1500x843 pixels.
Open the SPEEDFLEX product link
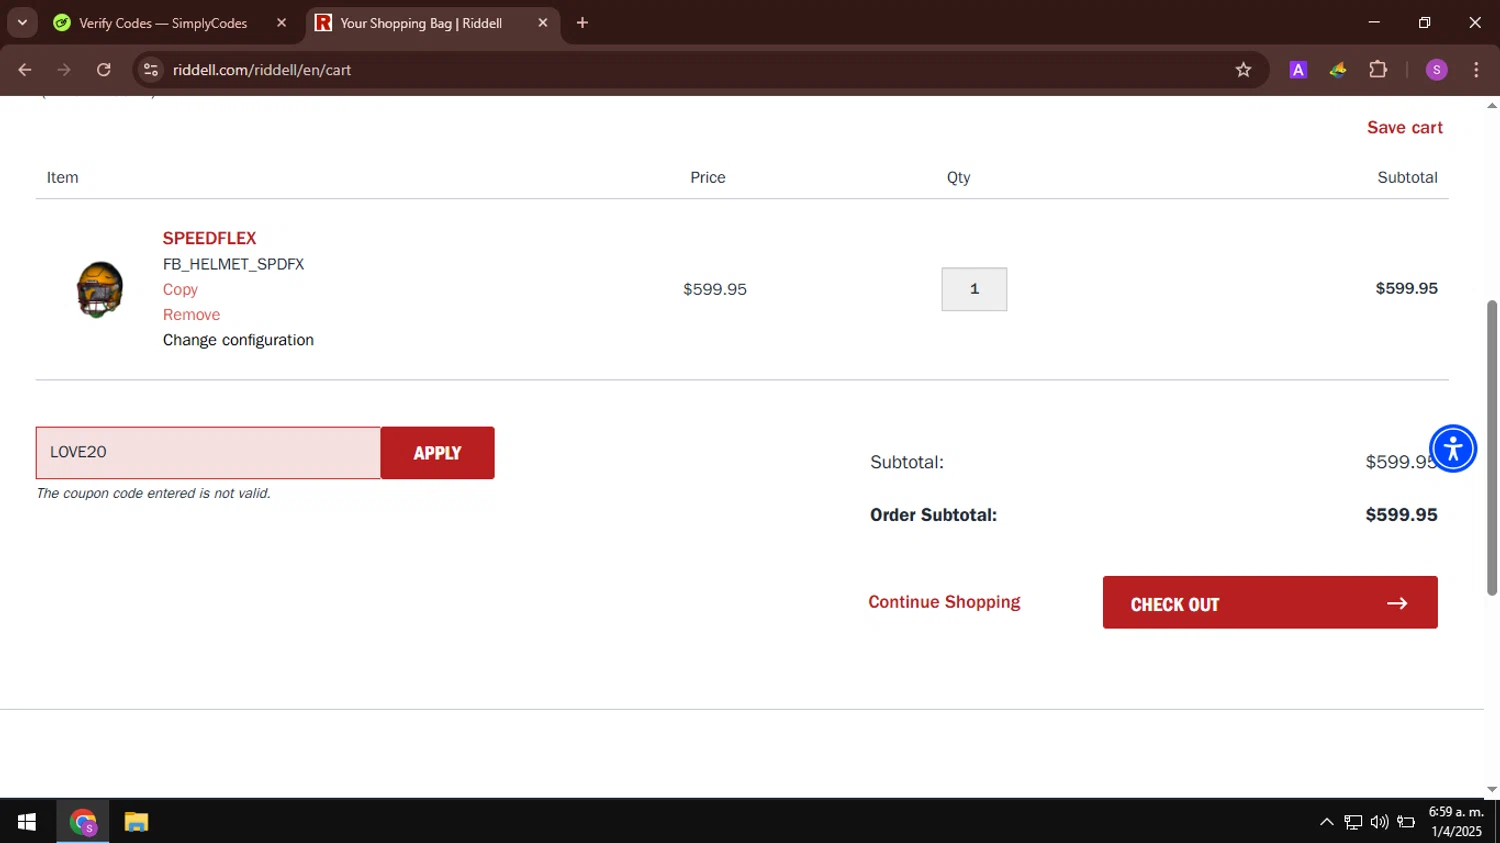point(209,238)
